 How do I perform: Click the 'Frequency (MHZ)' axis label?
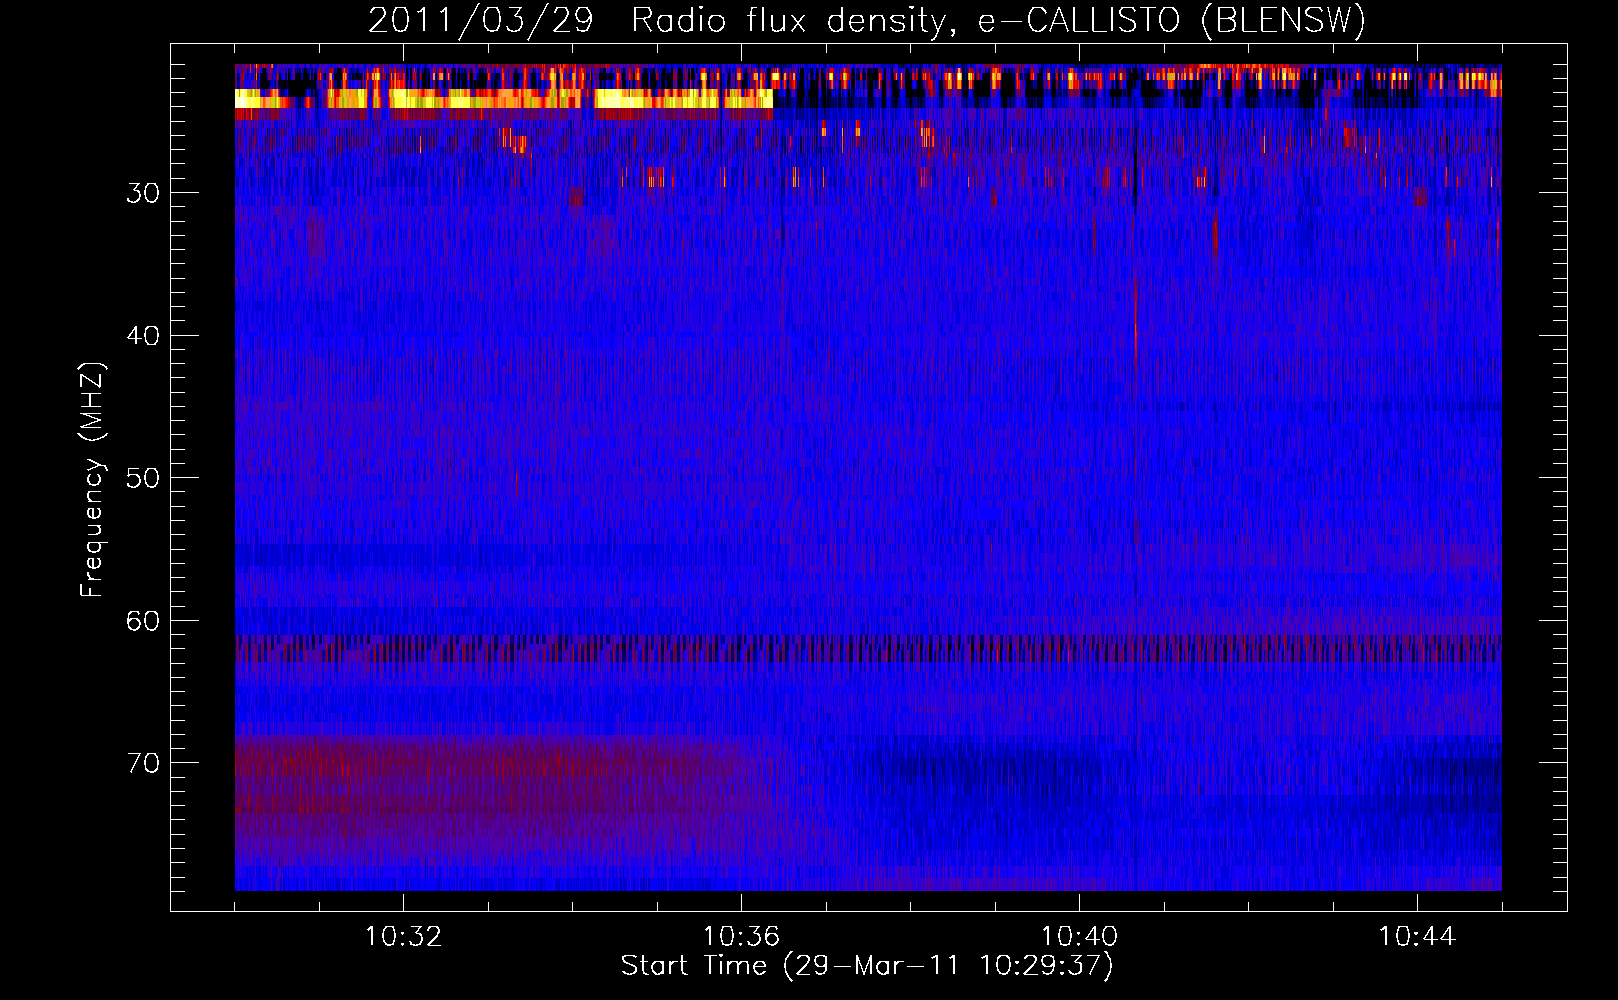(x=92, y=479)
